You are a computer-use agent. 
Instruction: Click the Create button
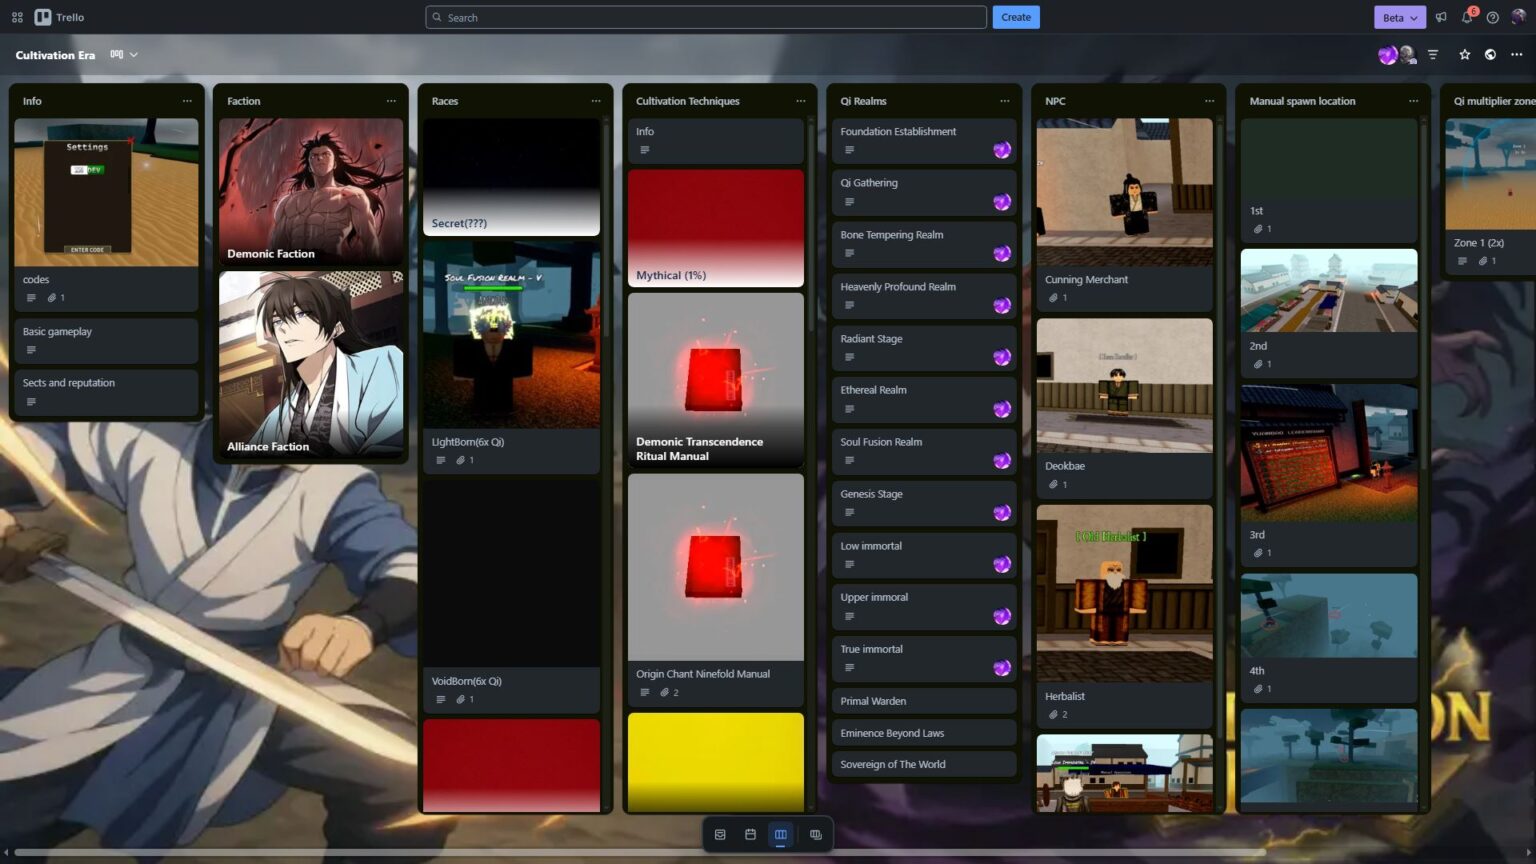click(x=1015, y=17)
